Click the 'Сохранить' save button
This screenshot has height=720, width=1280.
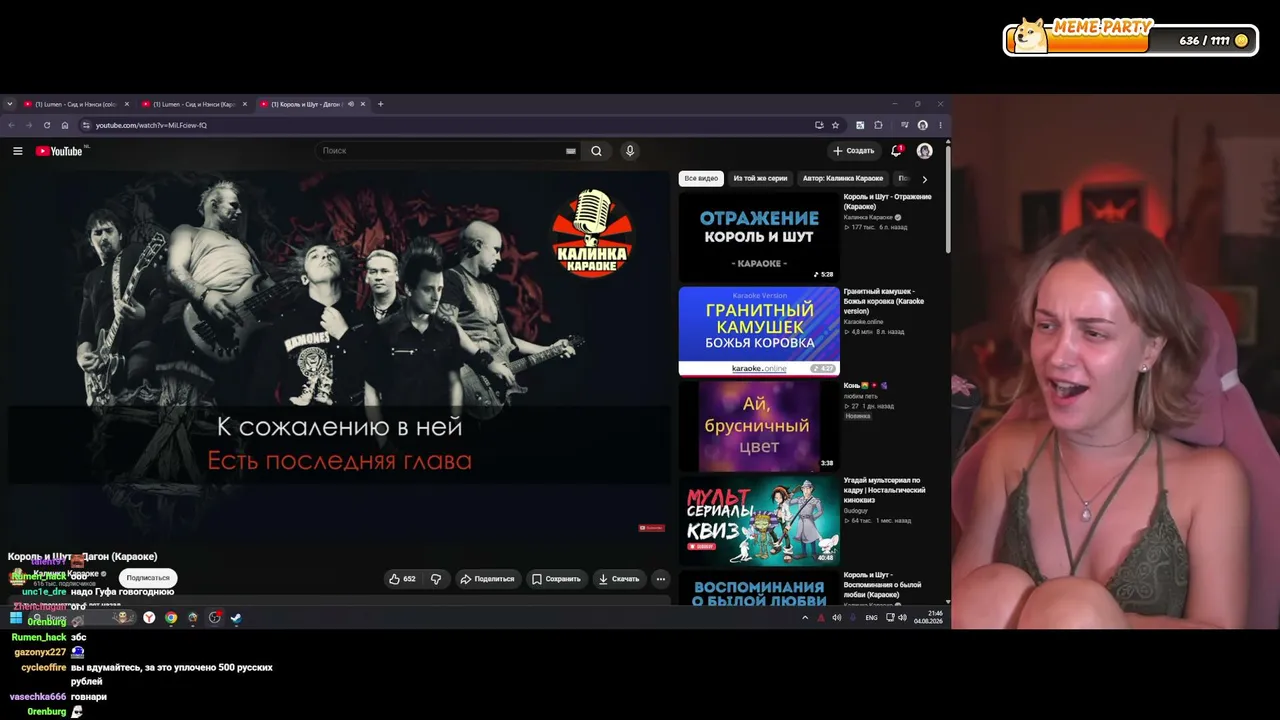click(556, 579)
